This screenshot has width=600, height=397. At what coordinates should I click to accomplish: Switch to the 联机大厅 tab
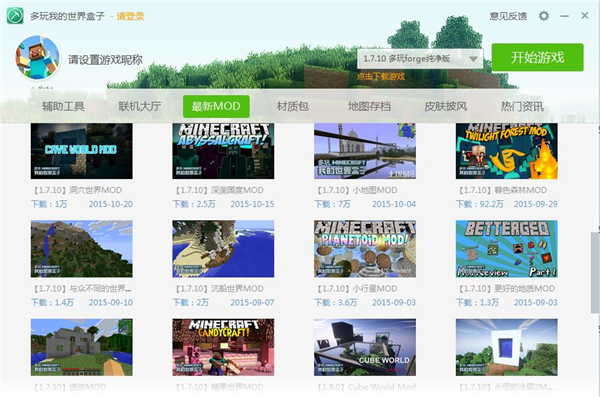coord(140,106)
